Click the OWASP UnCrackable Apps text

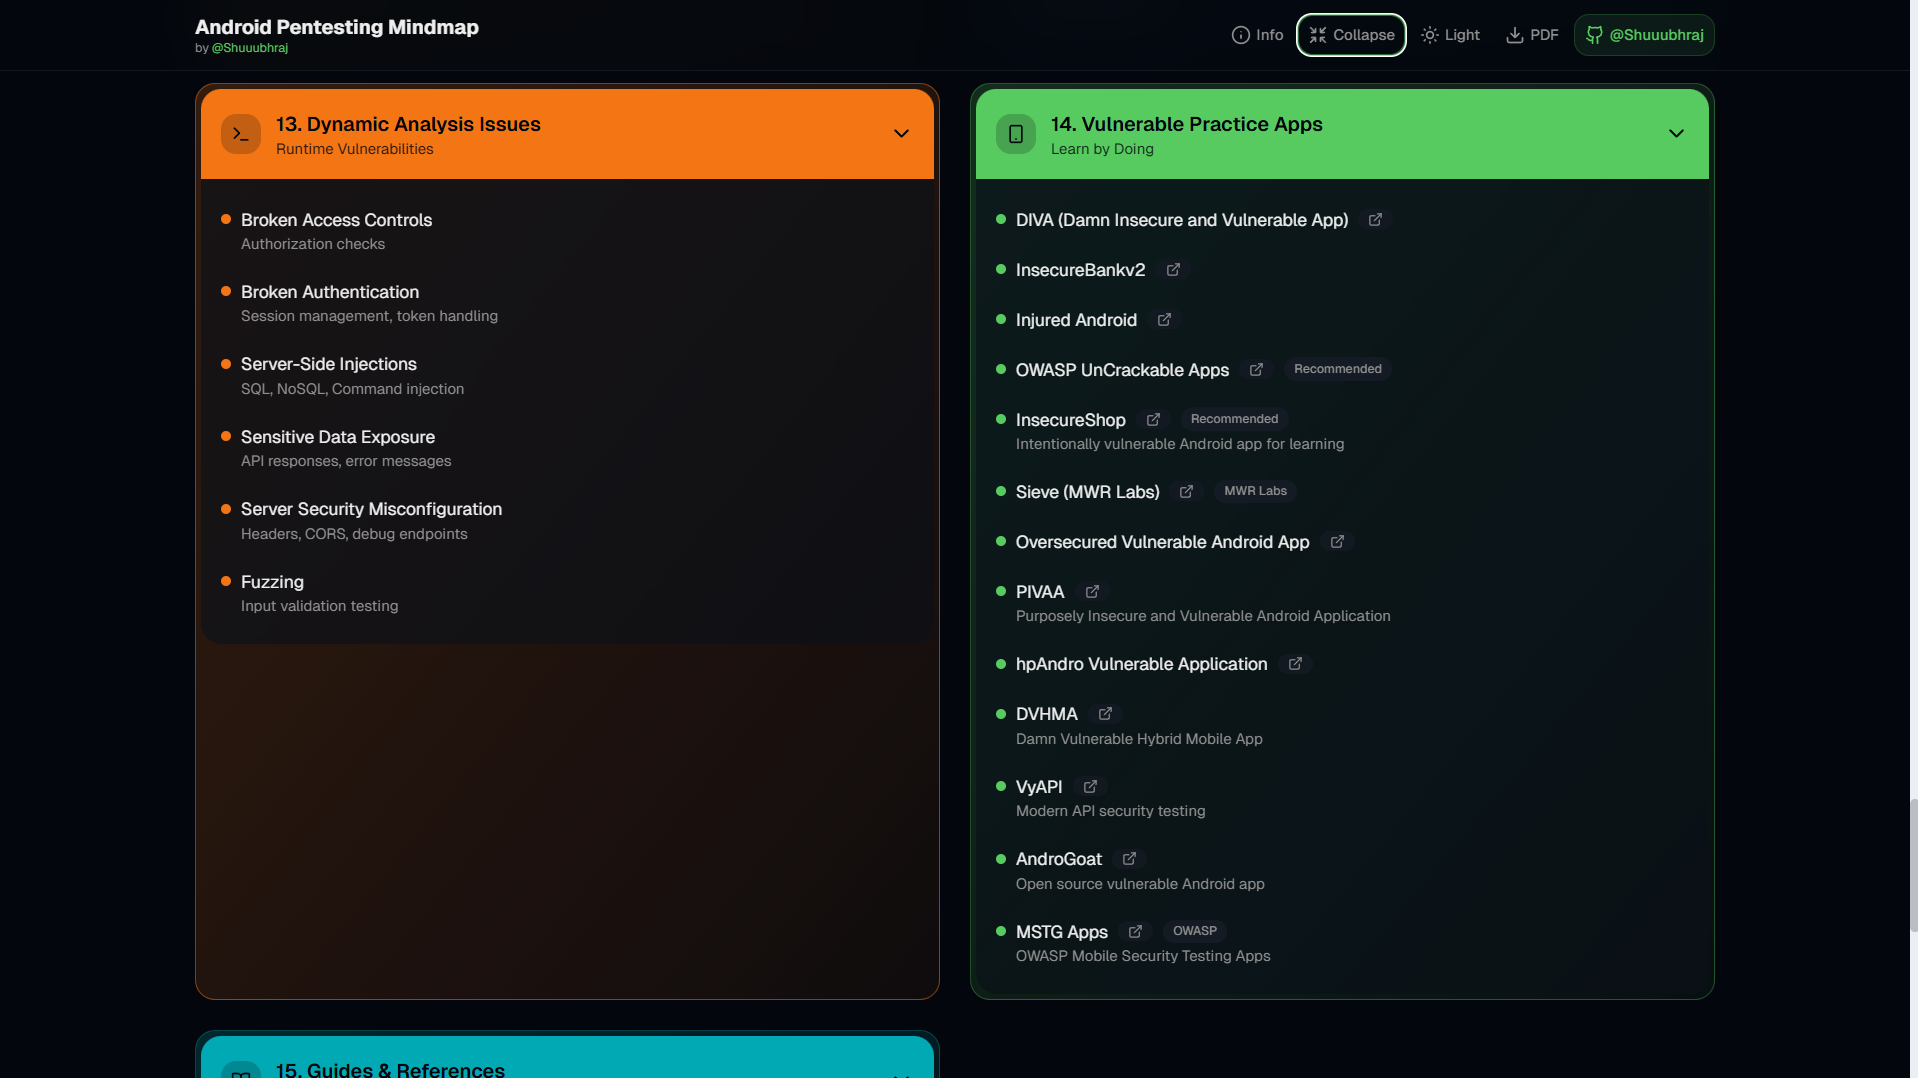point(1122,370)
